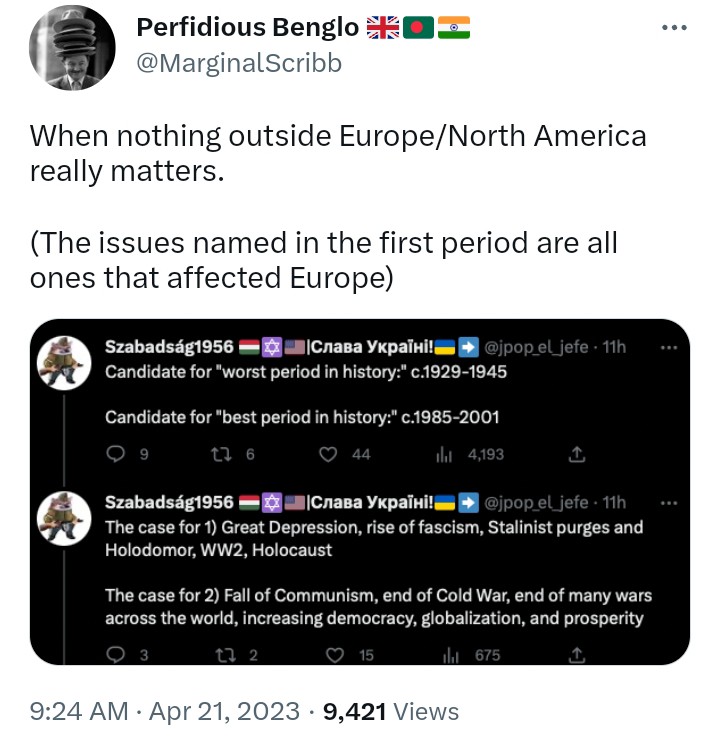
Task: Click reply icon with 3 replies
Action: tap(115, 655)
